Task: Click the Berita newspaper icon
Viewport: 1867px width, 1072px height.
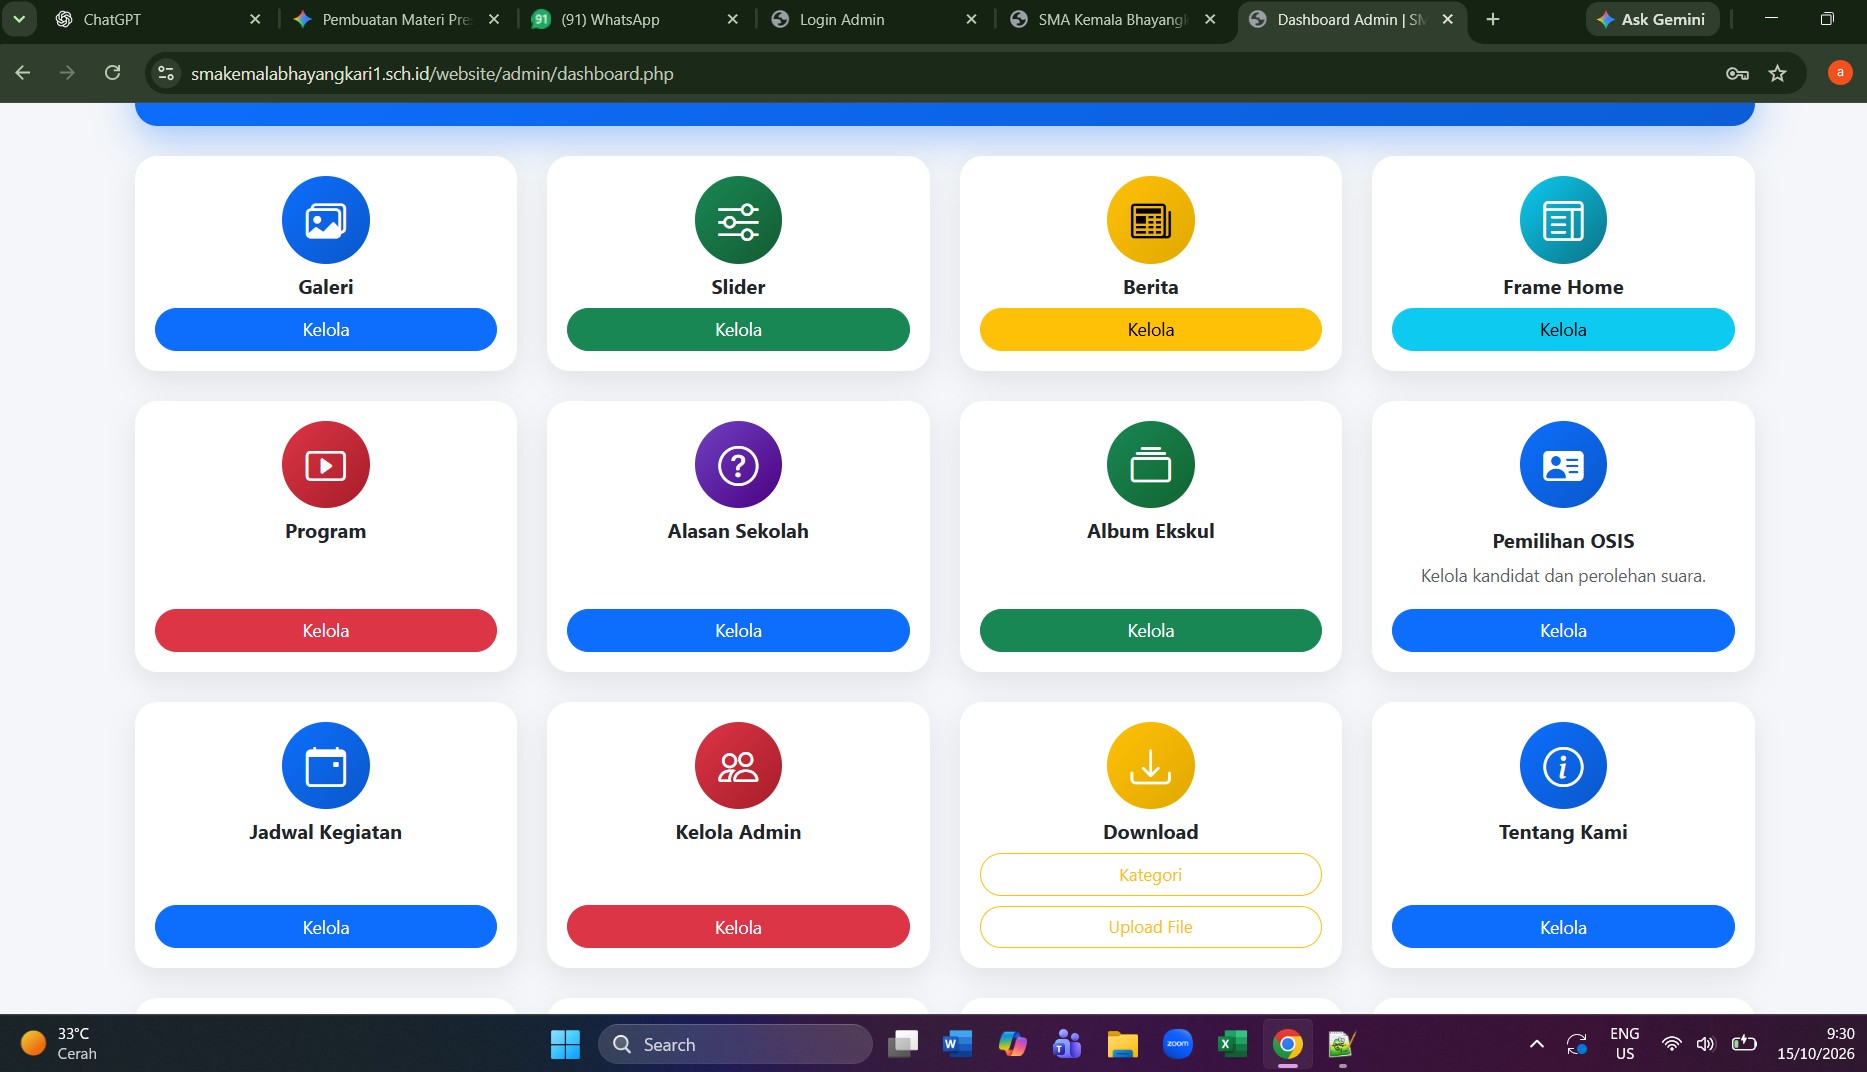Action: [1150, 220]
